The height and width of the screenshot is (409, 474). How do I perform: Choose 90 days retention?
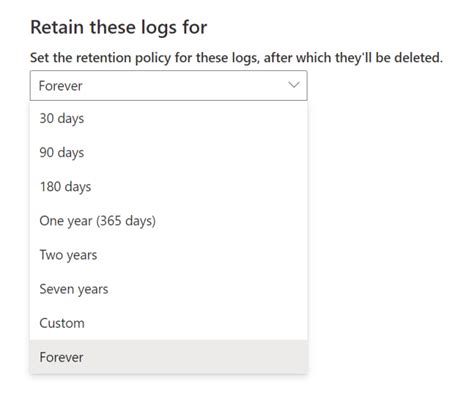point(169,152)
